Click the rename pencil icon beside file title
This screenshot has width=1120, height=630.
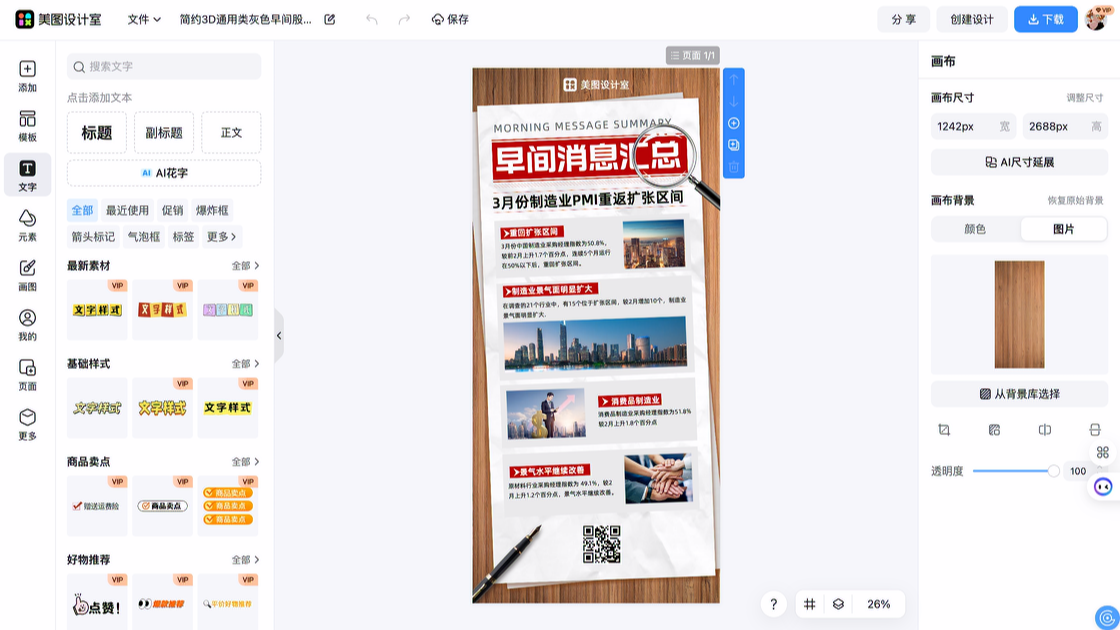point(330,19)
